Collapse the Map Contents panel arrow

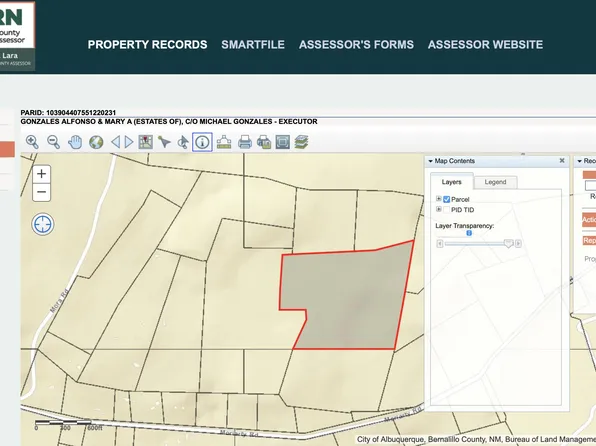pos(430,161)
